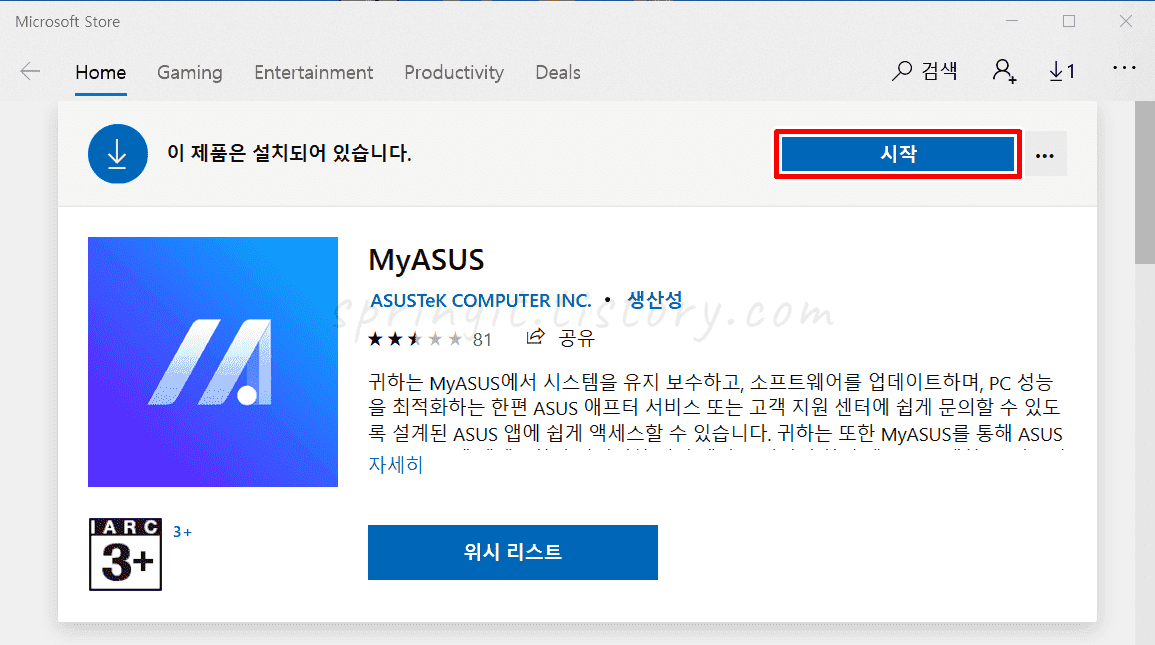
Task: Launch the app with the 시작 button
Action: point(898,154)
